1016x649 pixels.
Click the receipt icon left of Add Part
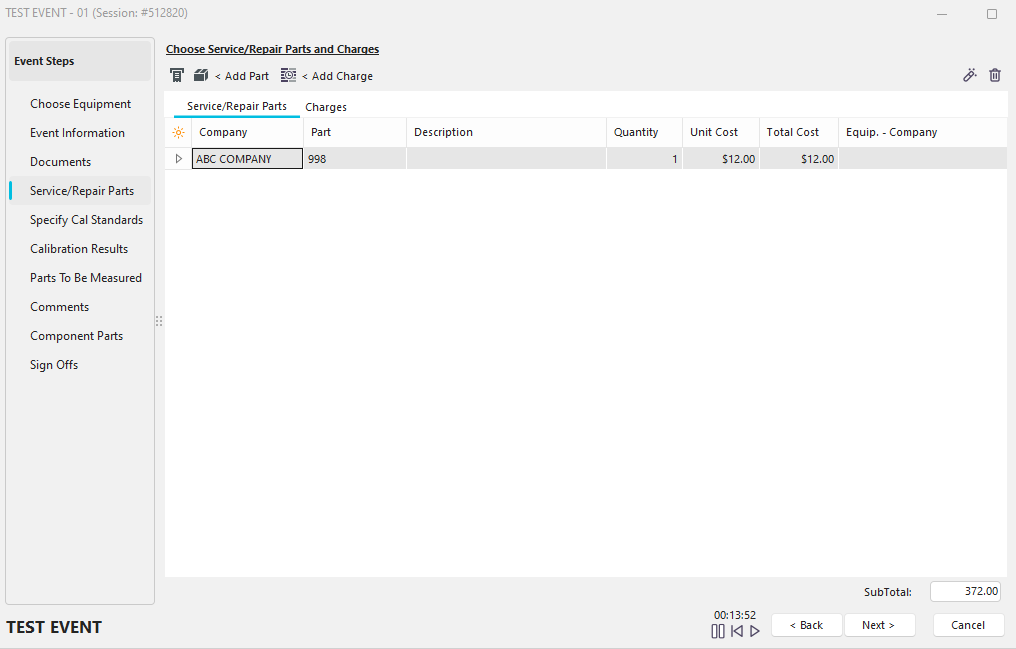pyautogui.click(x=177, y=75)
